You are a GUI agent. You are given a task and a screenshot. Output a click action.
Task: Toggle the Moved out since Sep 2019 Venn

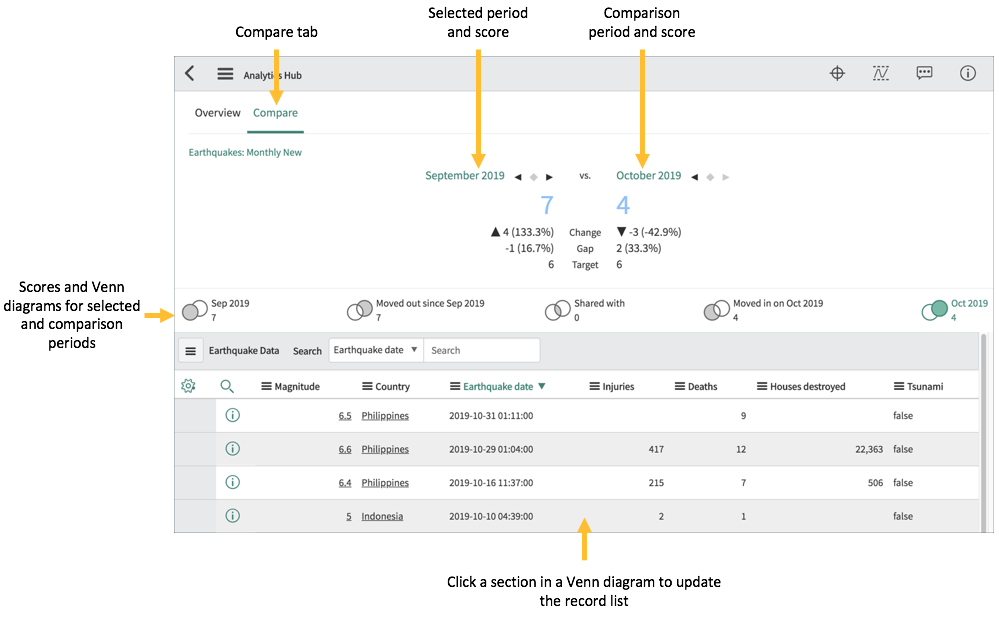tap(360, 310)
